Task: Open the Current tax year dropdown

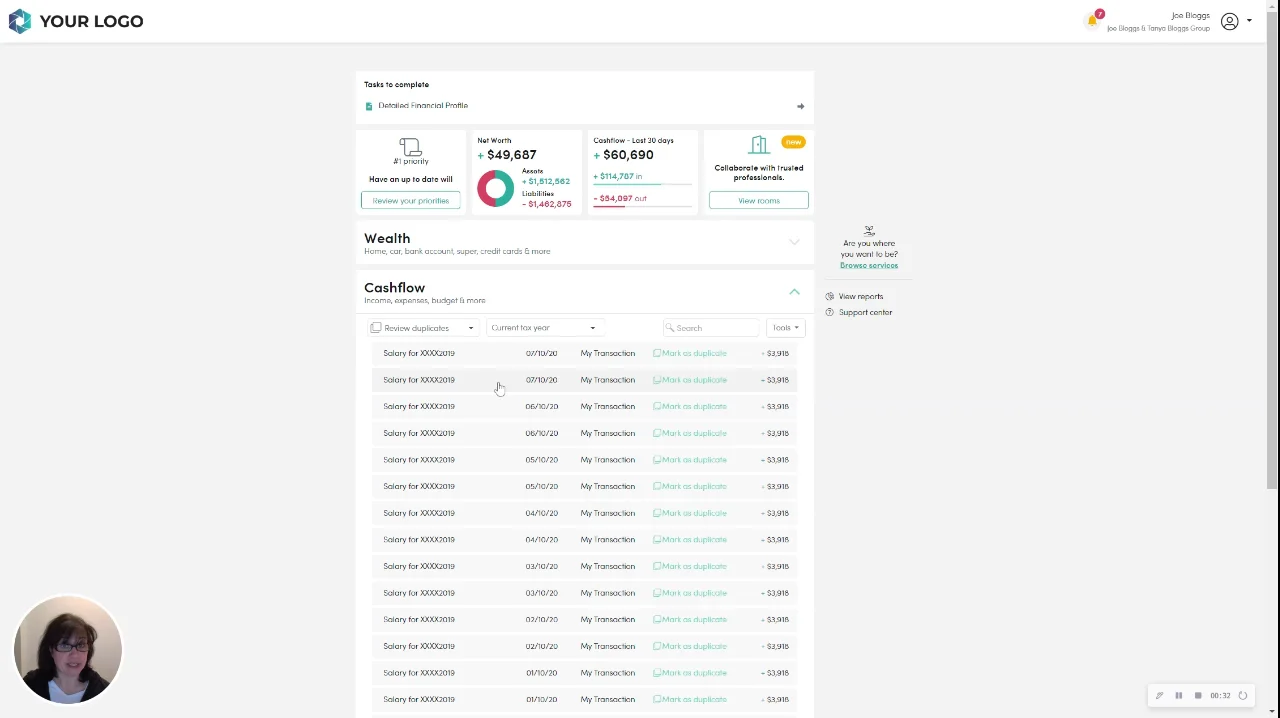Action: 543,328
